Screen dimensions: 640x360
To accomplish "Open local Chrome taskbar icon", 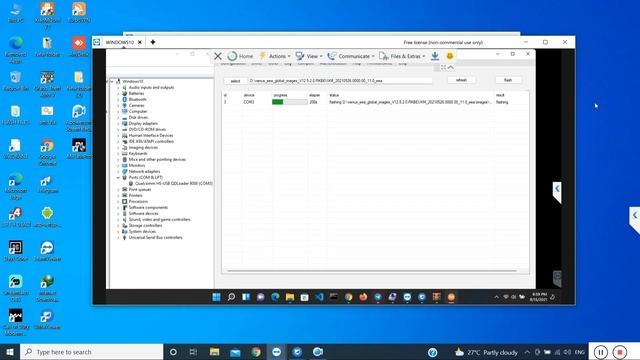I will pyautogui.click(x=256, y=352).
